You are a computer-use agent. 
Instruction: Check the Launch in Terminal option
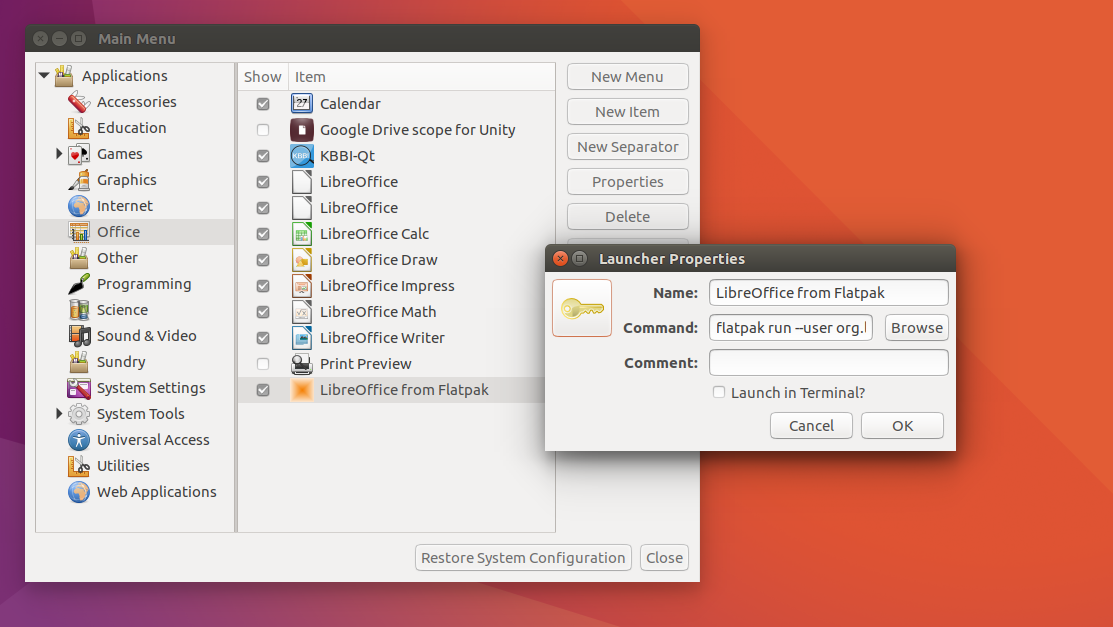[x=719, y=392]
